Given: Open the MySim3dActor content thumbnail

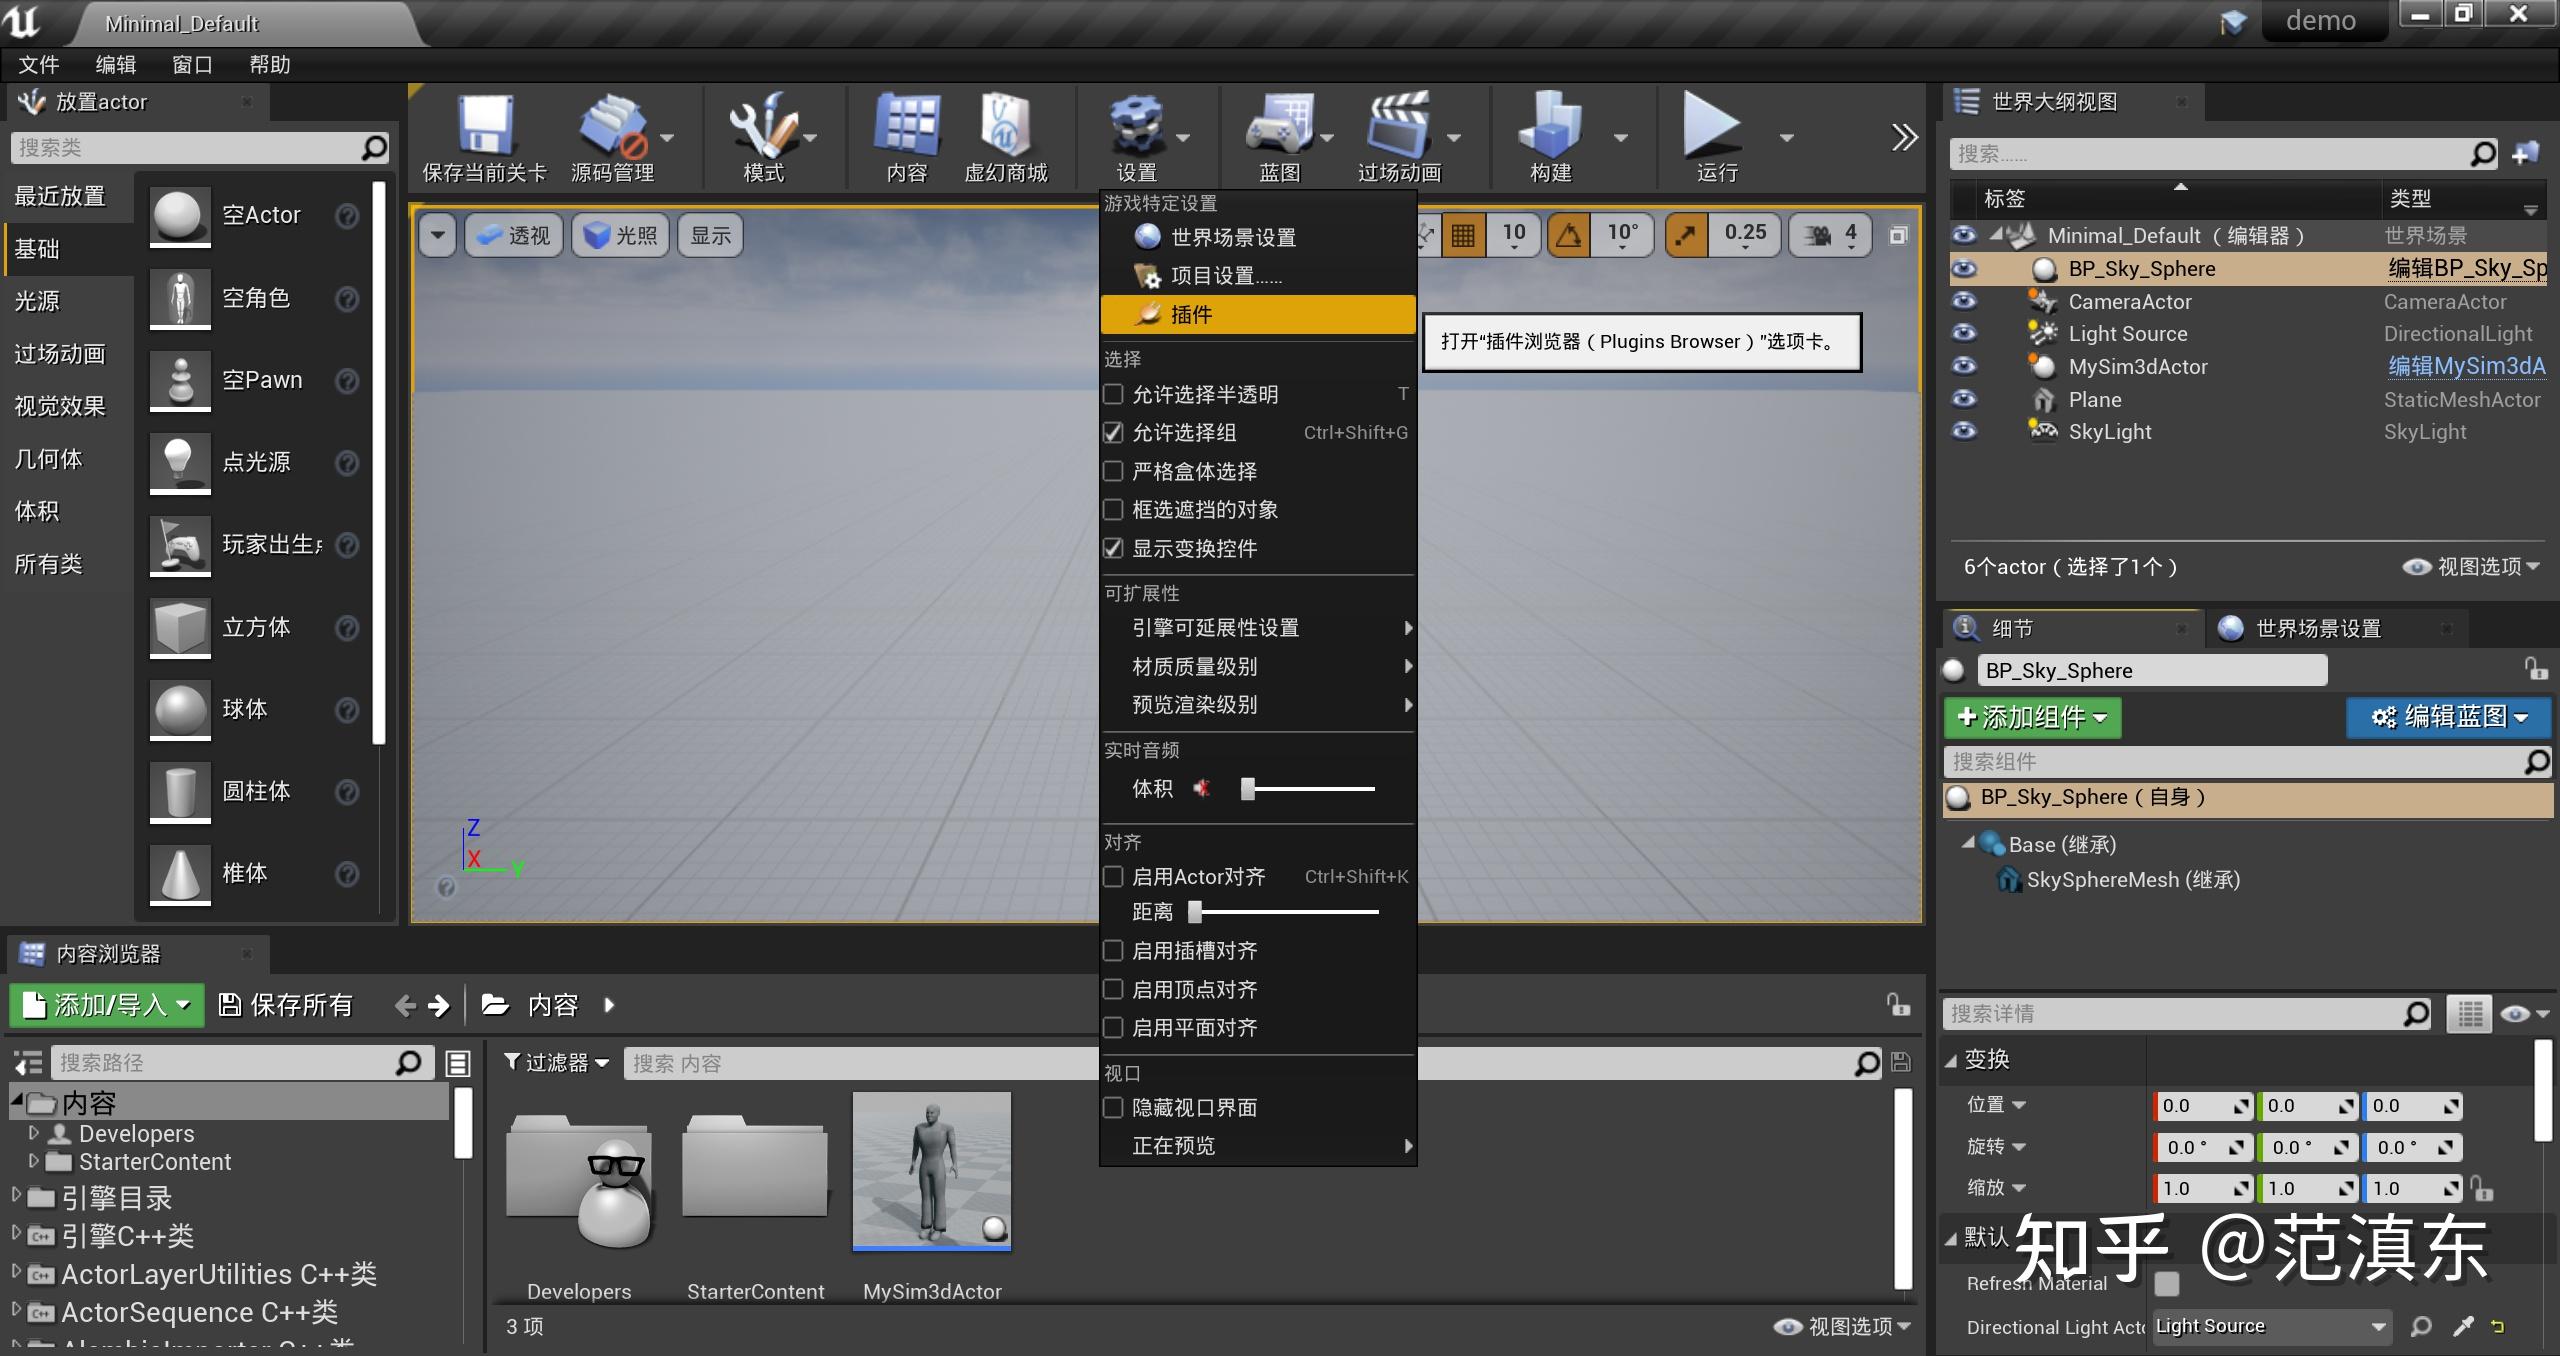Looking at the screenshot, I should tap(930, 1171).
